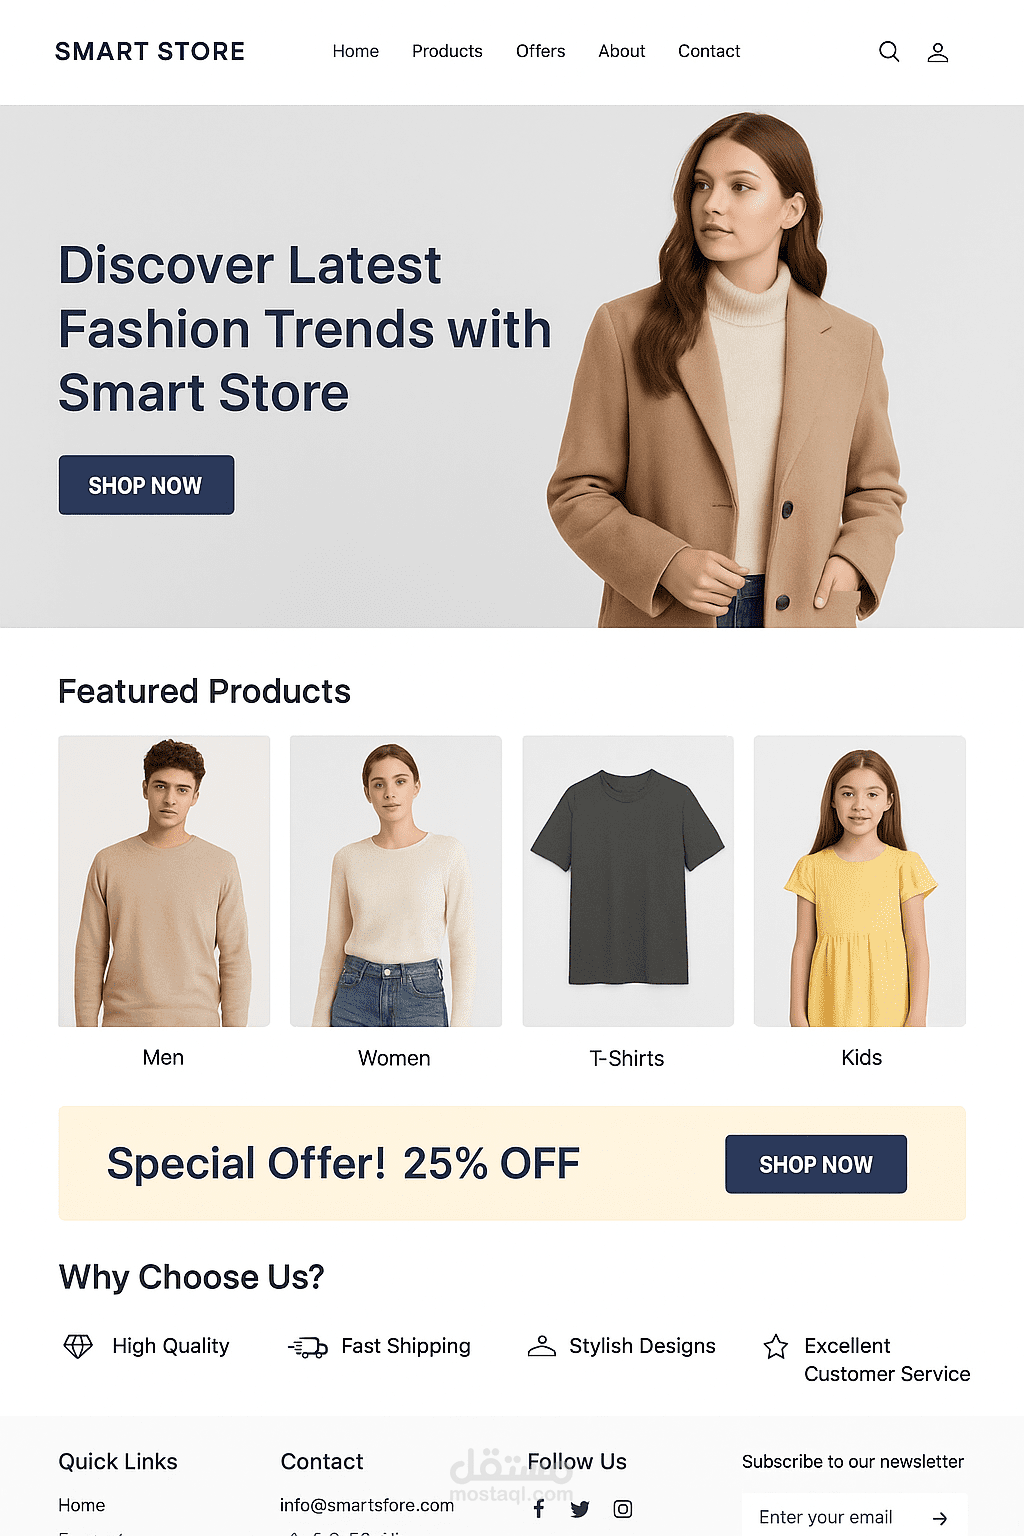Click the Excellent Customer Service star icon
1024x1536 pixels.
click(x=776, y=1347)
